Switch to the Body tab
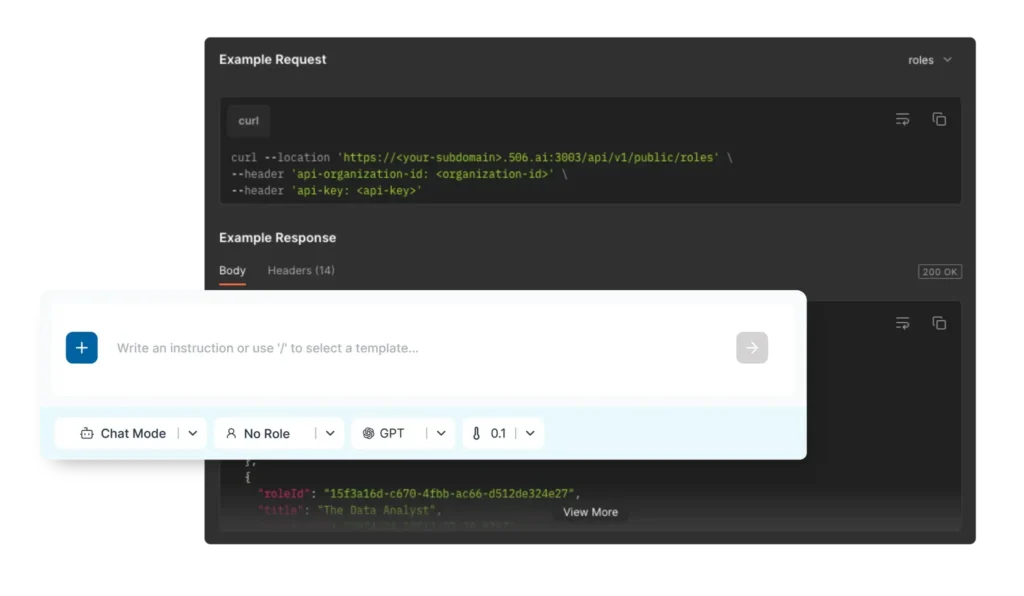The image size is (1024, 596). click(232, 270)
